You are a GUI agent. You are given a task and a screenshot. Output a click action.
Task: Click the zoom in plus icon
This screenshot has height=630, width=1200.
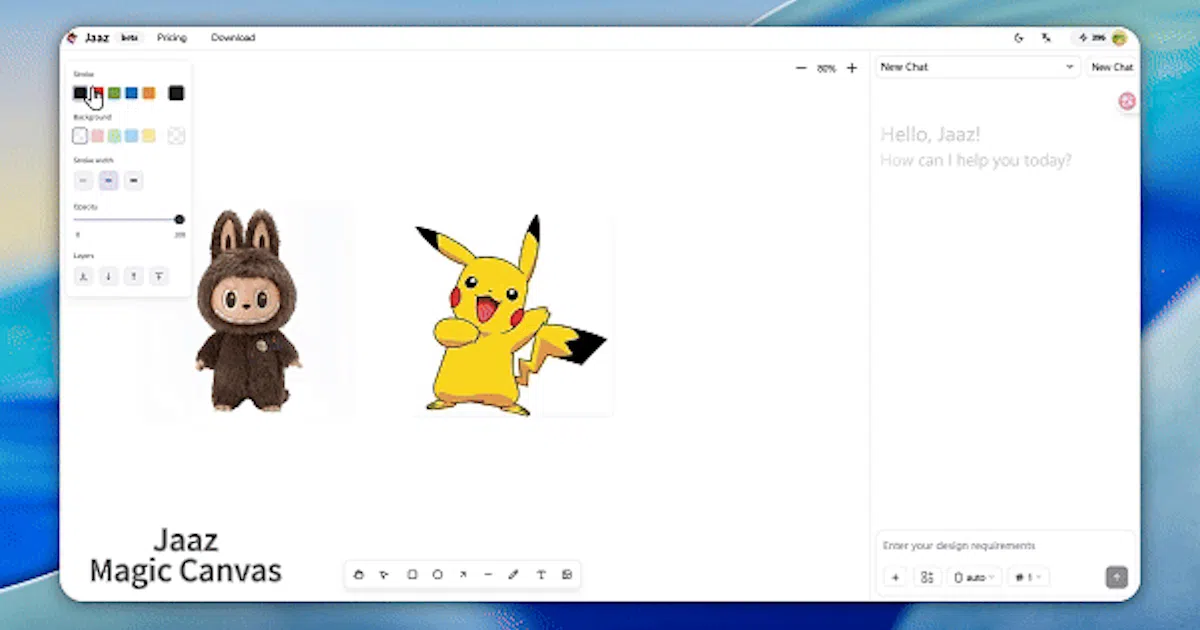[x=852, y=68]
